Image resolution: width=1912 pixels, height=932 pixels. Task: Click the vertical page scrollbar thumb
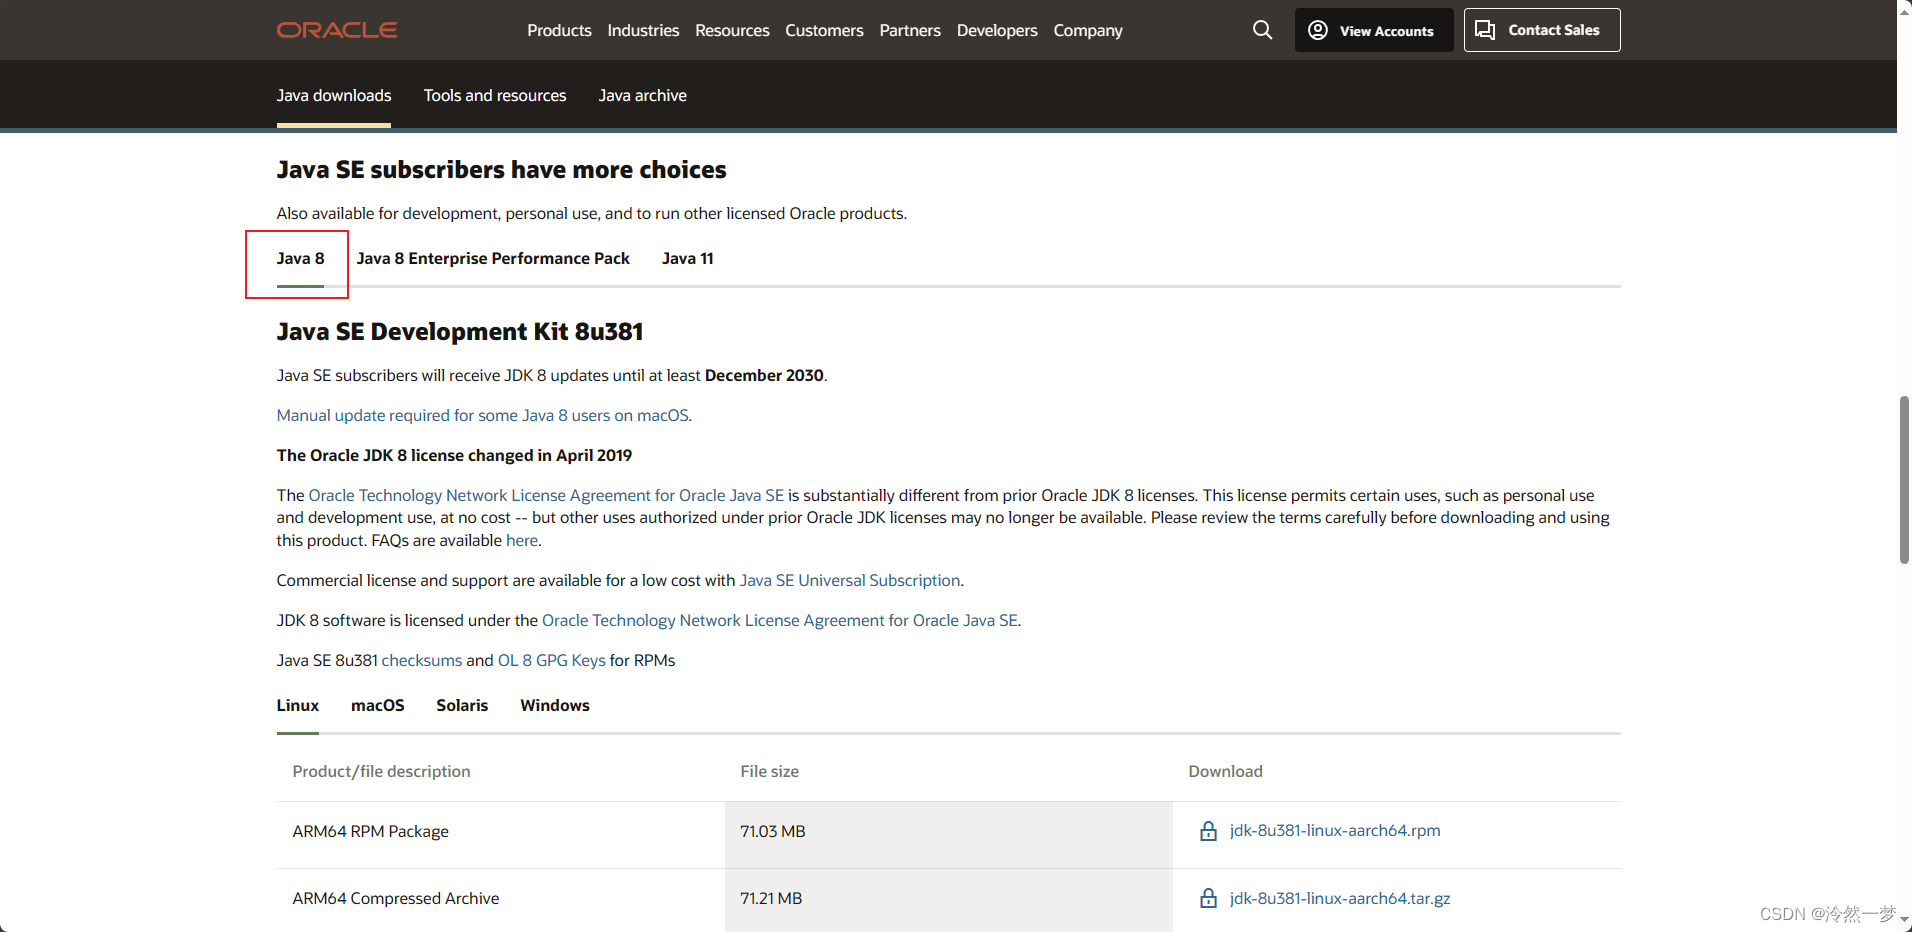(x=1904, y=480)
